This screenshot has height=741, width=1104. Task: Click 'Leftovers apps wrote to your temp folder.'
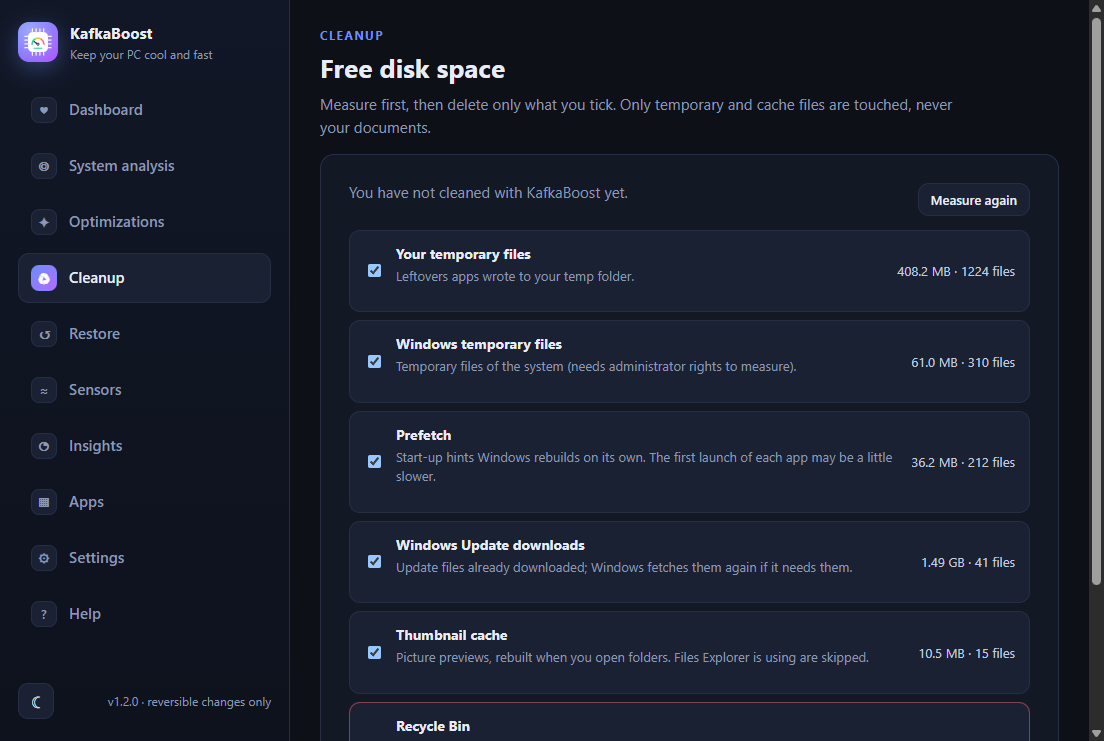pyautogui.click(x=515, y=276)
